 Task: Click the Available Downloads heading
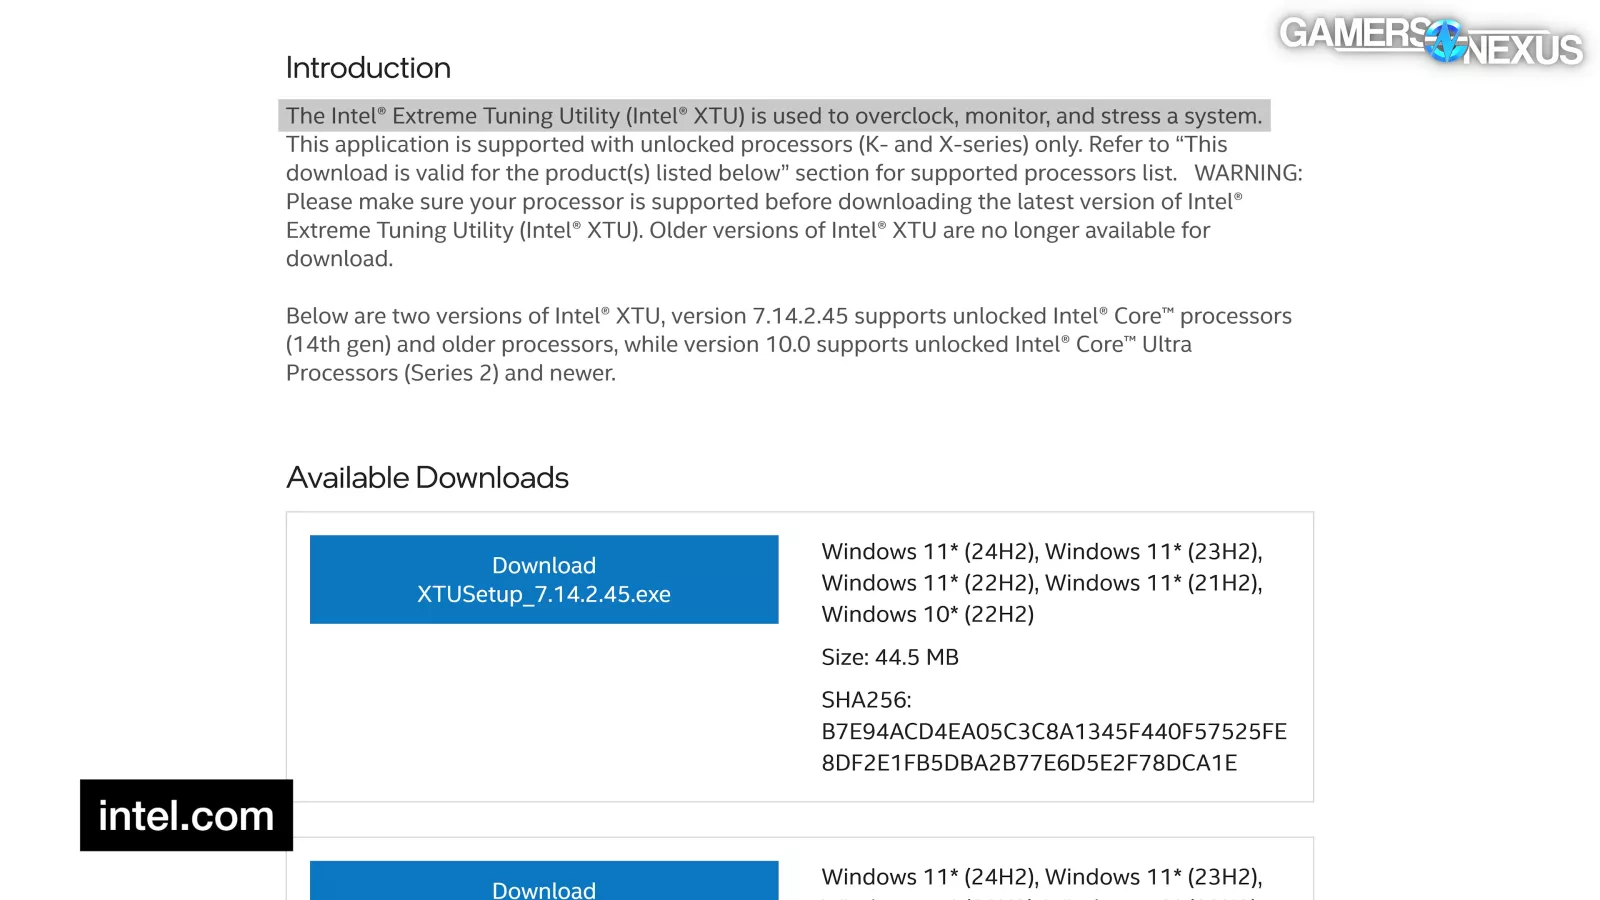click(427, 478)
